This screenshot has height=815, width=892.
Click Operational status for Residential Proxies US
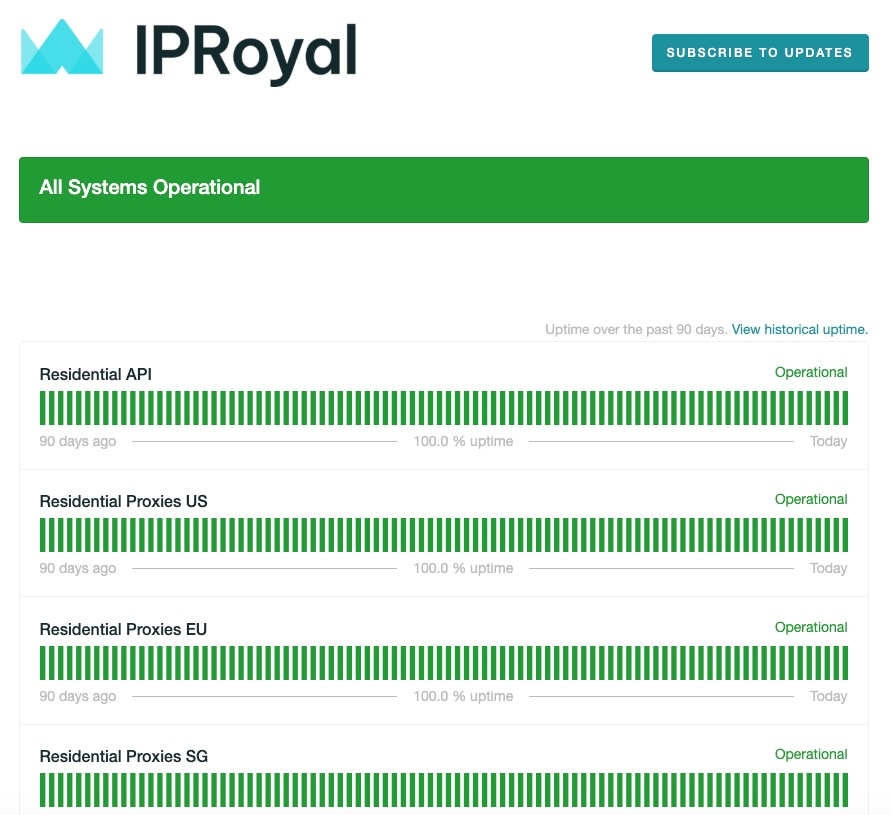pos(810,499)
